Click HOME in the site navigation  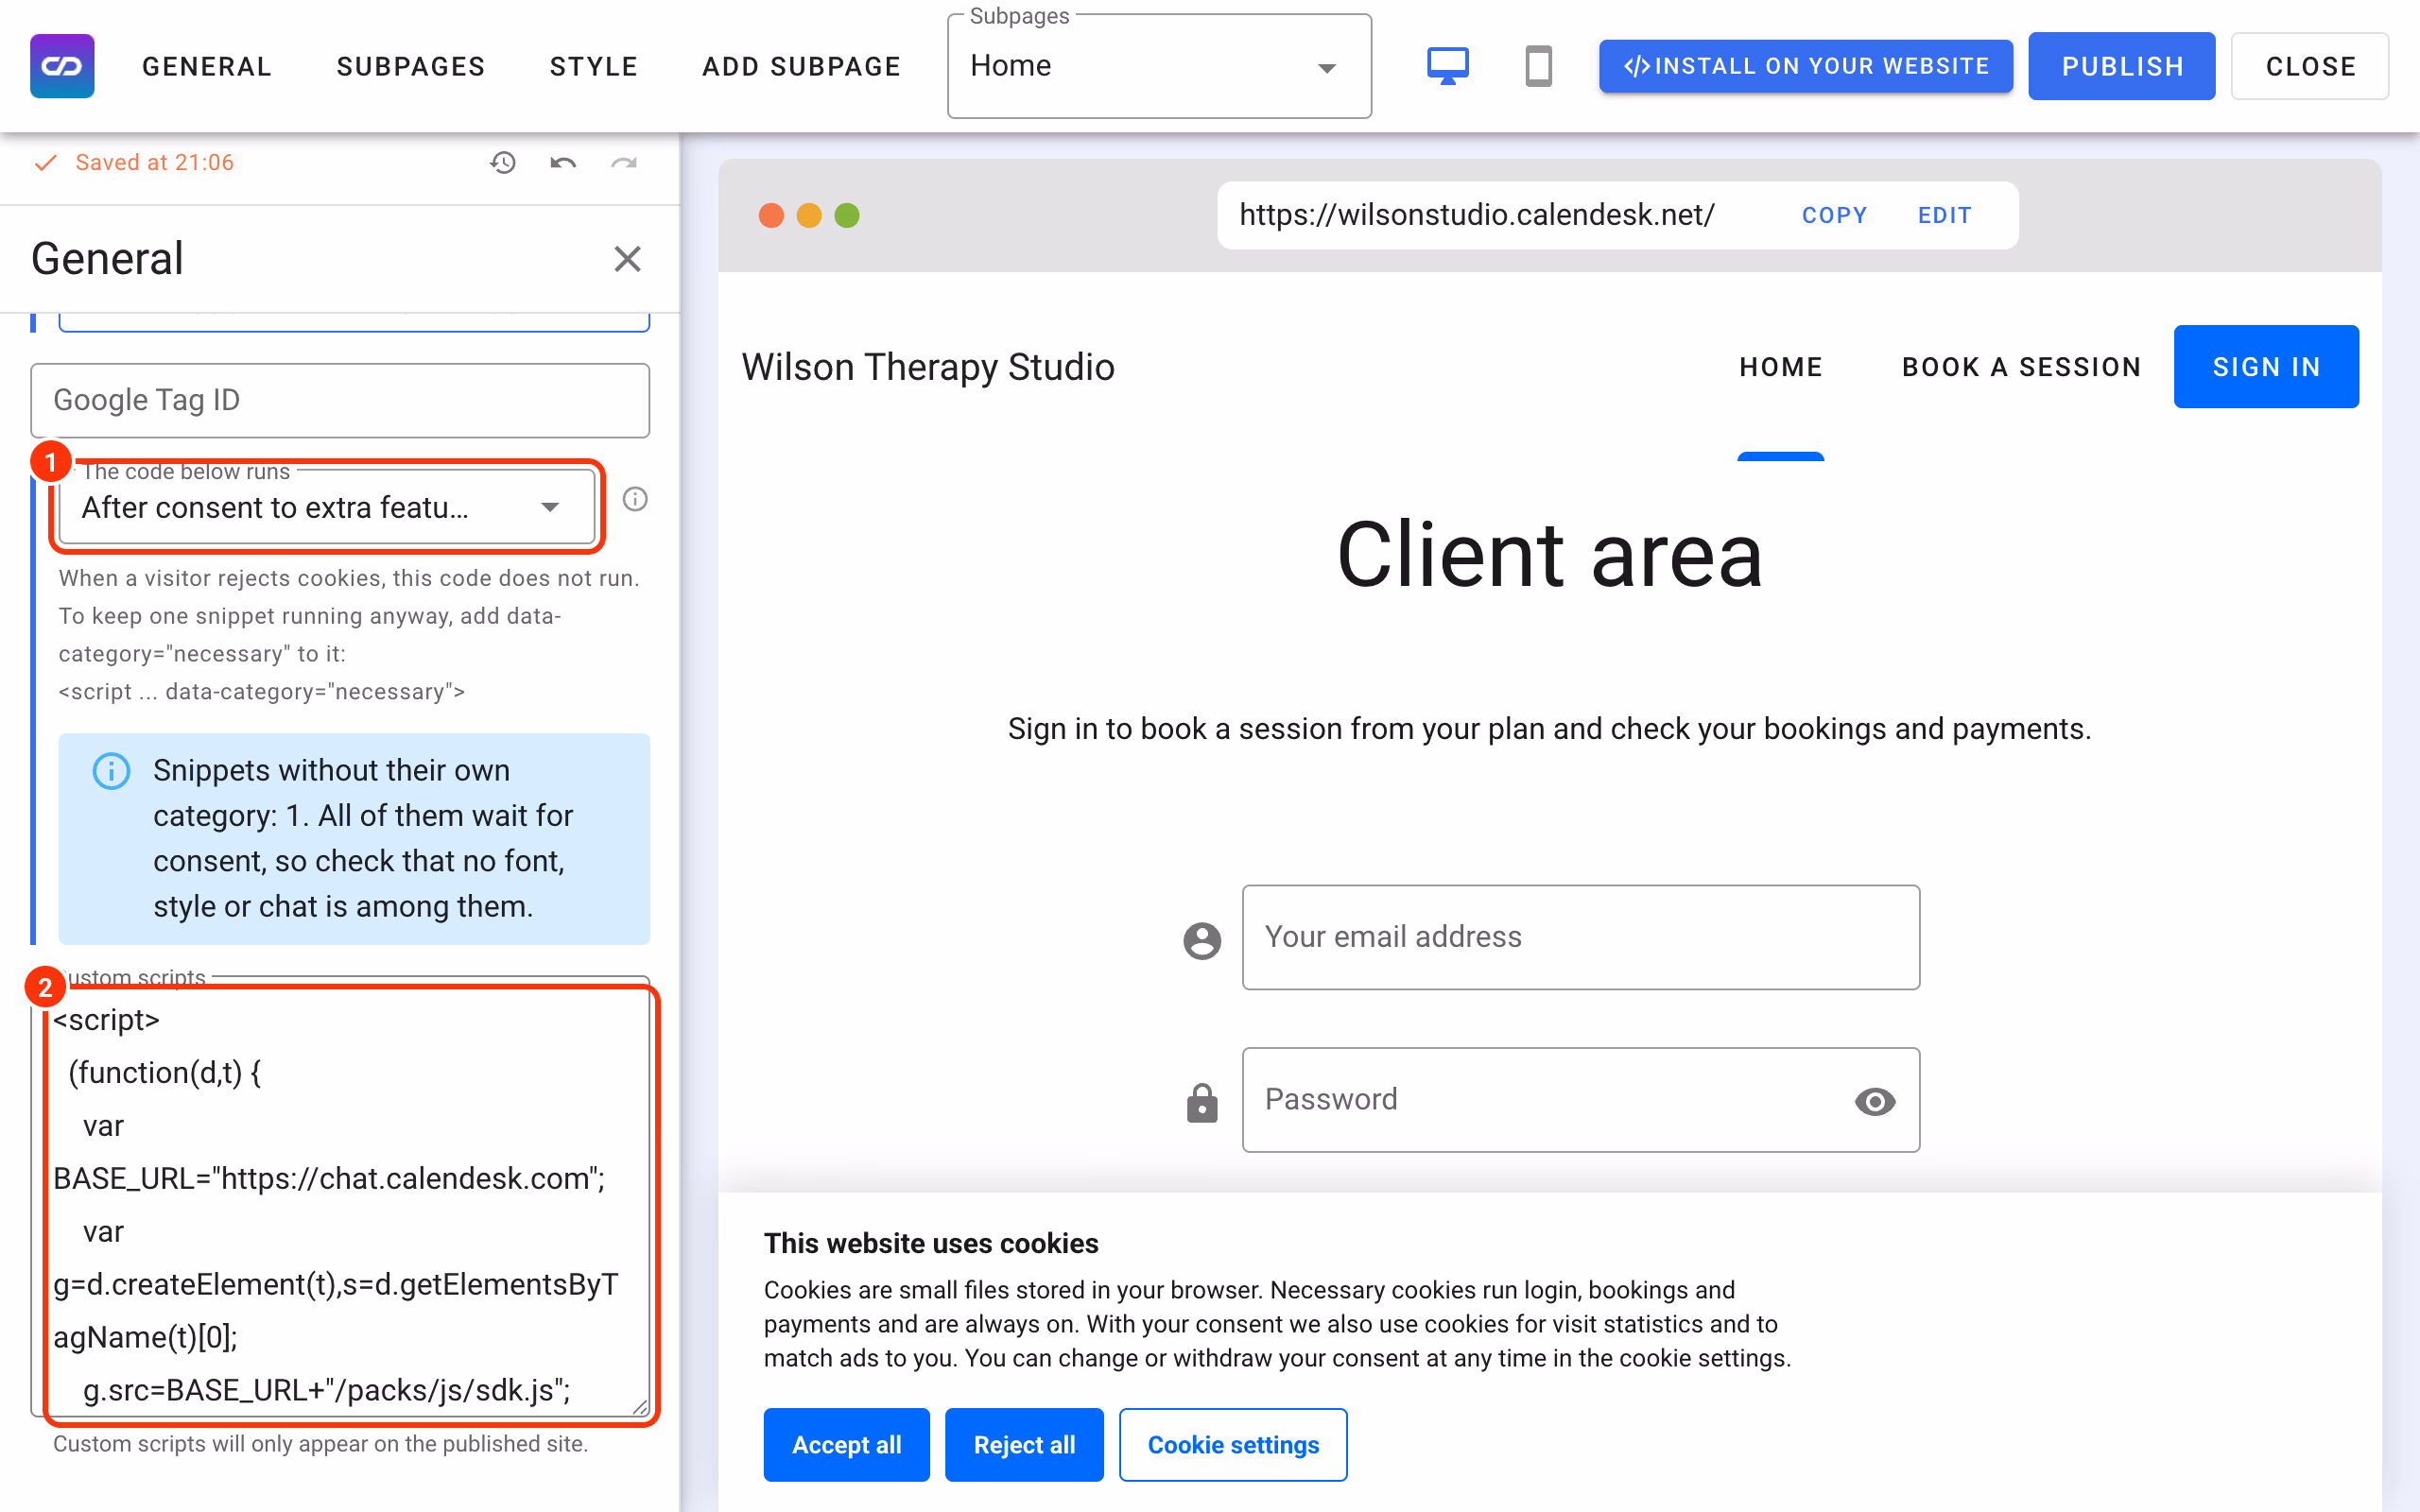coord(1780,367)
